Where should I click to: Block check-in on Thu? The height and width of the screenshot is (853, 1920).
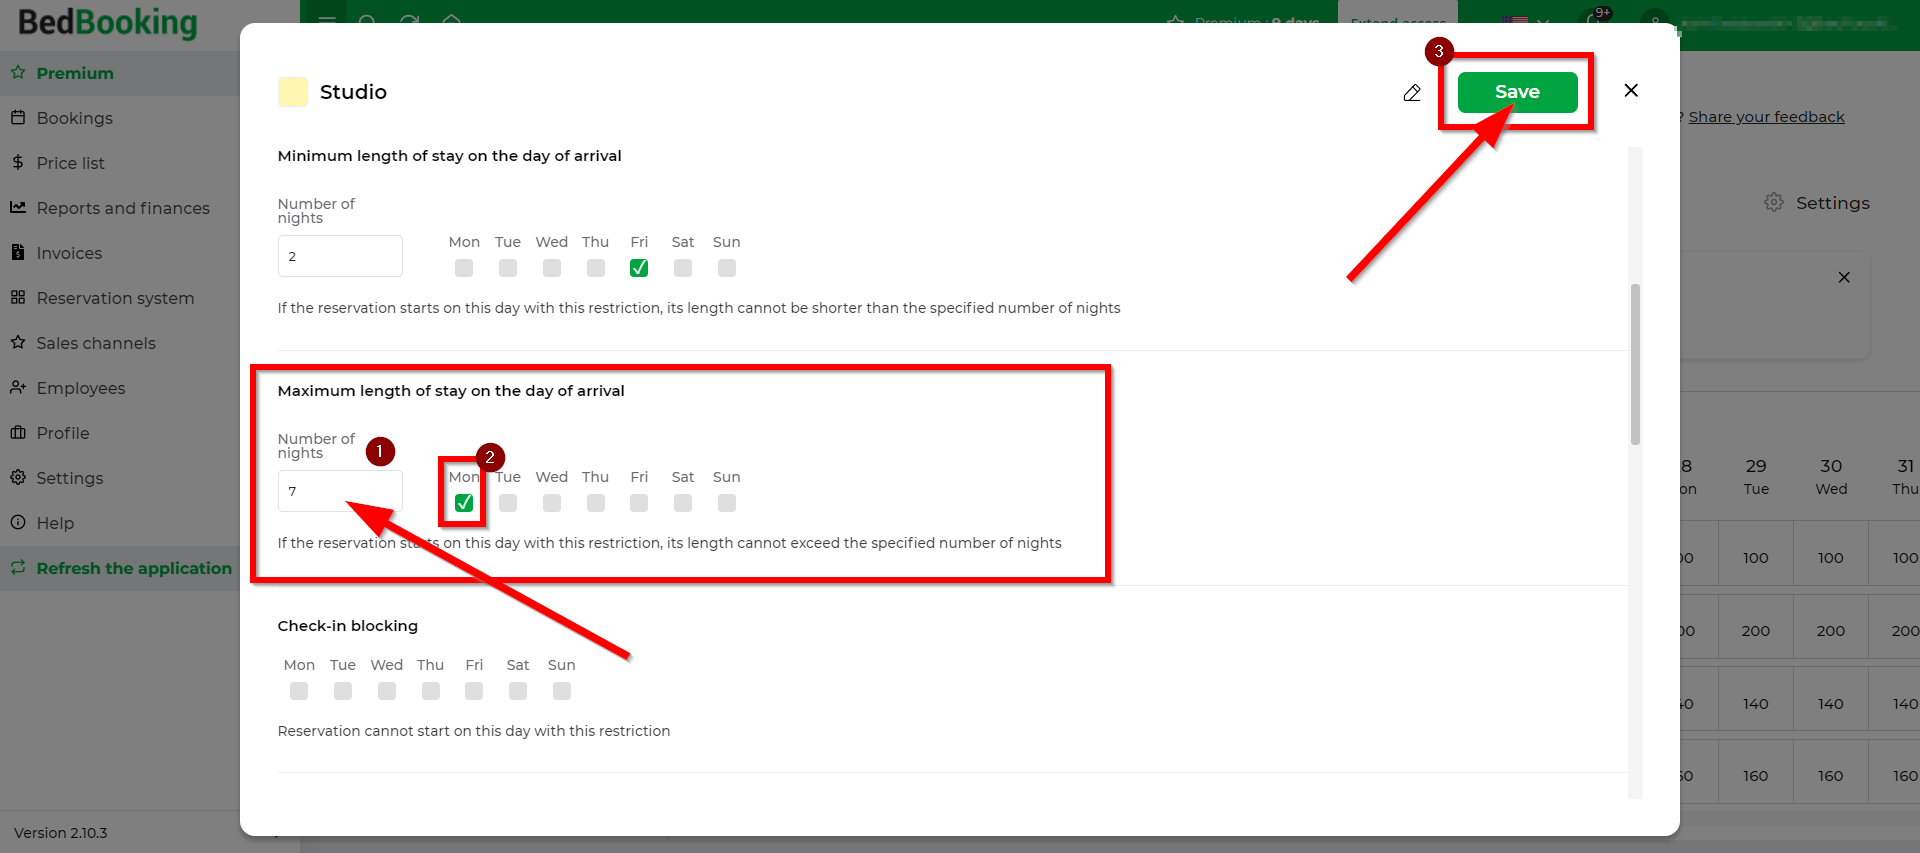pyautogui.click(x=431, y=691)
